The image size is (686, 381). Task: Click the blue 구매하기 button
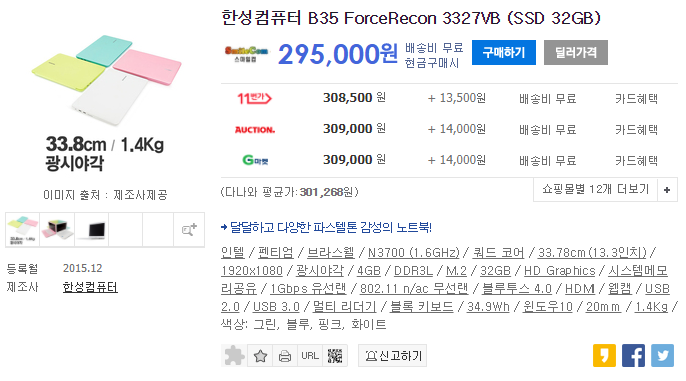[x=504, y=52]
